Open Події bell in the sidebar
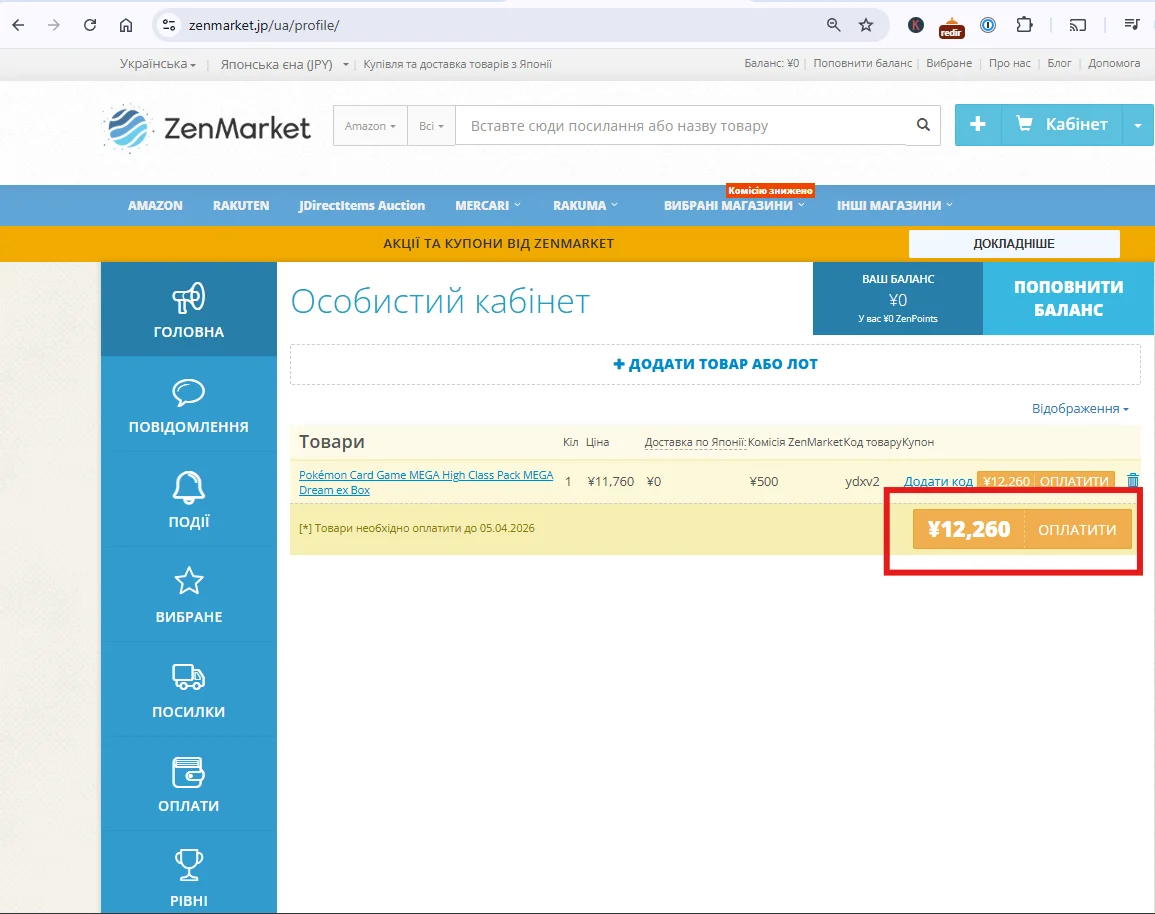The height and width of the screenshot is (914, 1155). [x=189, y=500]
